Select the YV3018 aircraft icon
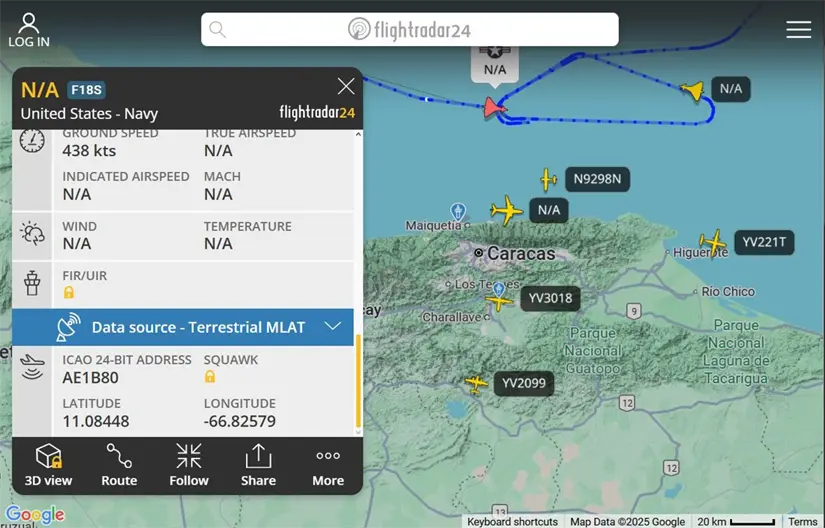The width and height of the screenshot is (825, 528). click(498, 302)
